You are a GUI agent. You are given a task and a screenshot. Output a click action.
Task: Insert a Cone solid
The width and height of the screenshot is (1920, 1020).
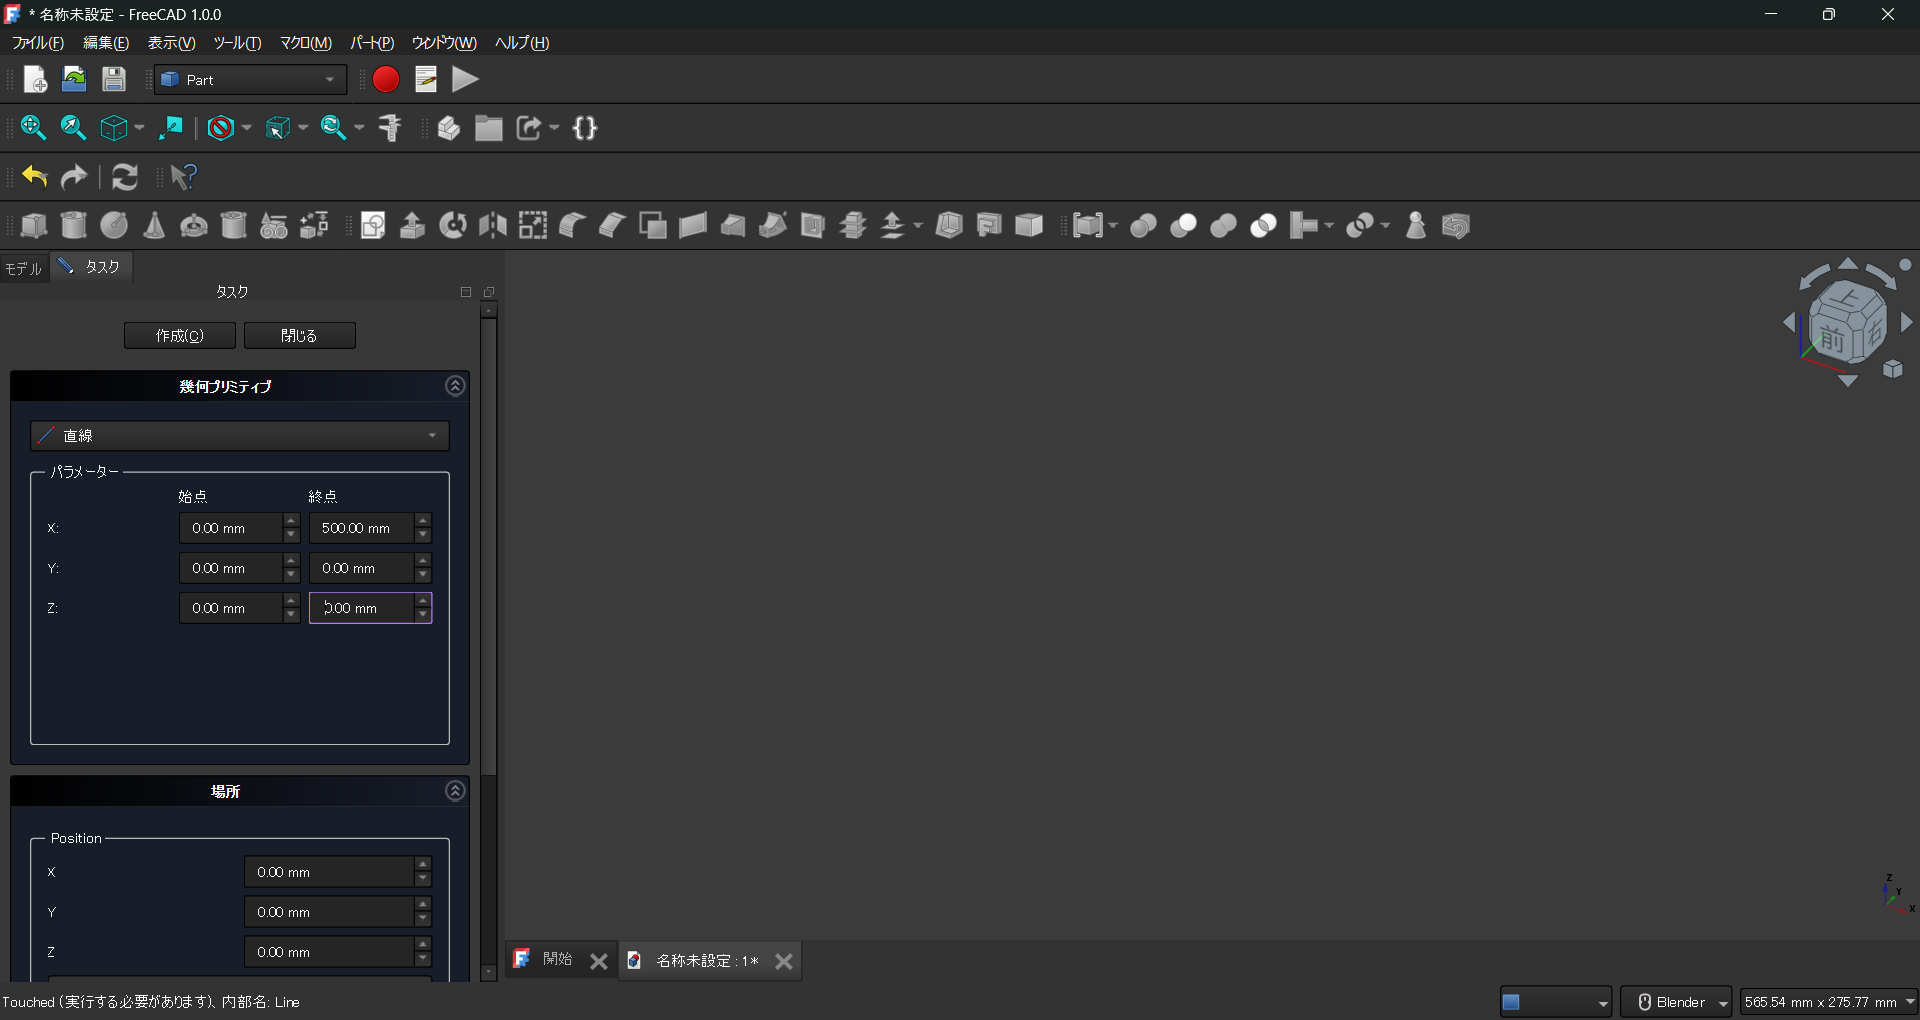pyautogui.click(x=154, y=225)
